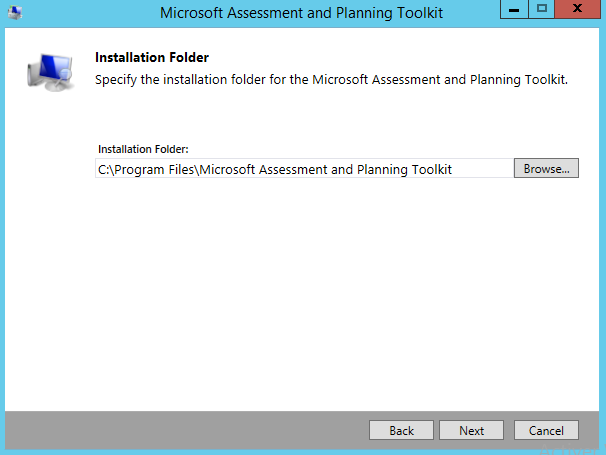
Task: Maximize the Toolkit setup window
Action: tap(542, 11)
